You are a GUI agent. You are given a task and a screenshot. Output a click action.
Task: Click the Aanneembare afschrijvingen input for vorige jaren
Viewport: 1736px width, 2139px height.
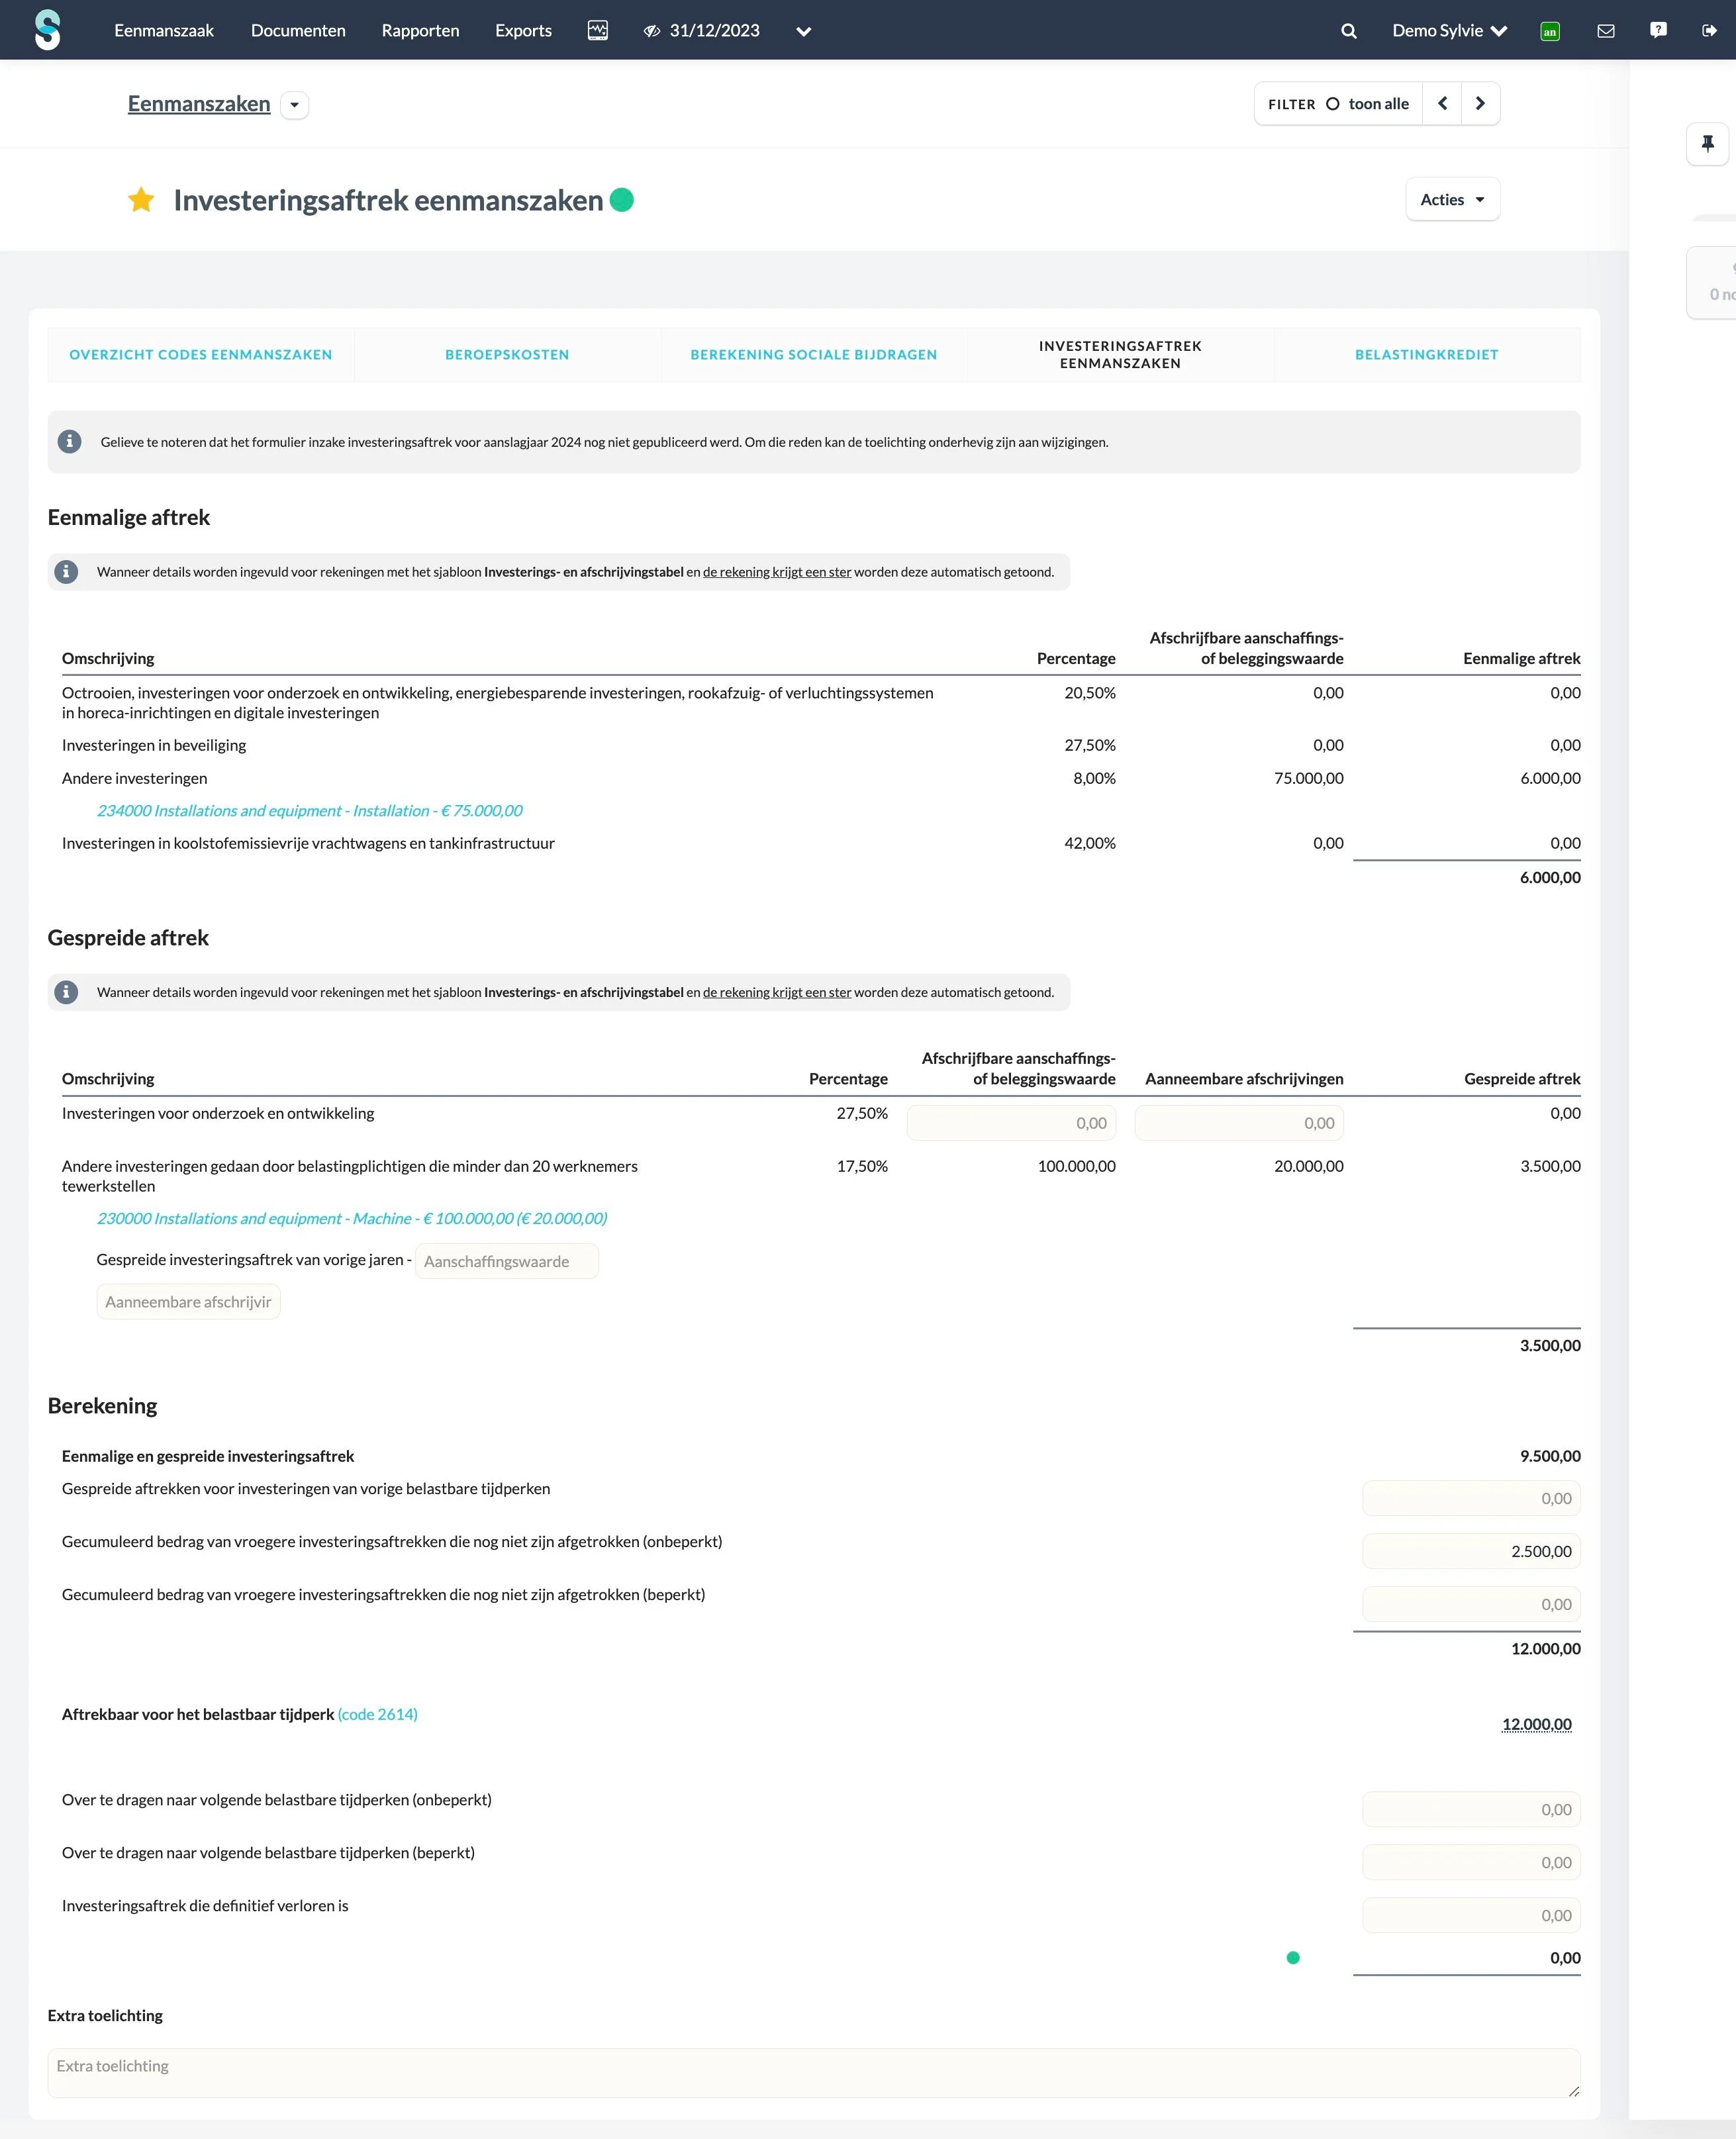tap(188, 1302)
